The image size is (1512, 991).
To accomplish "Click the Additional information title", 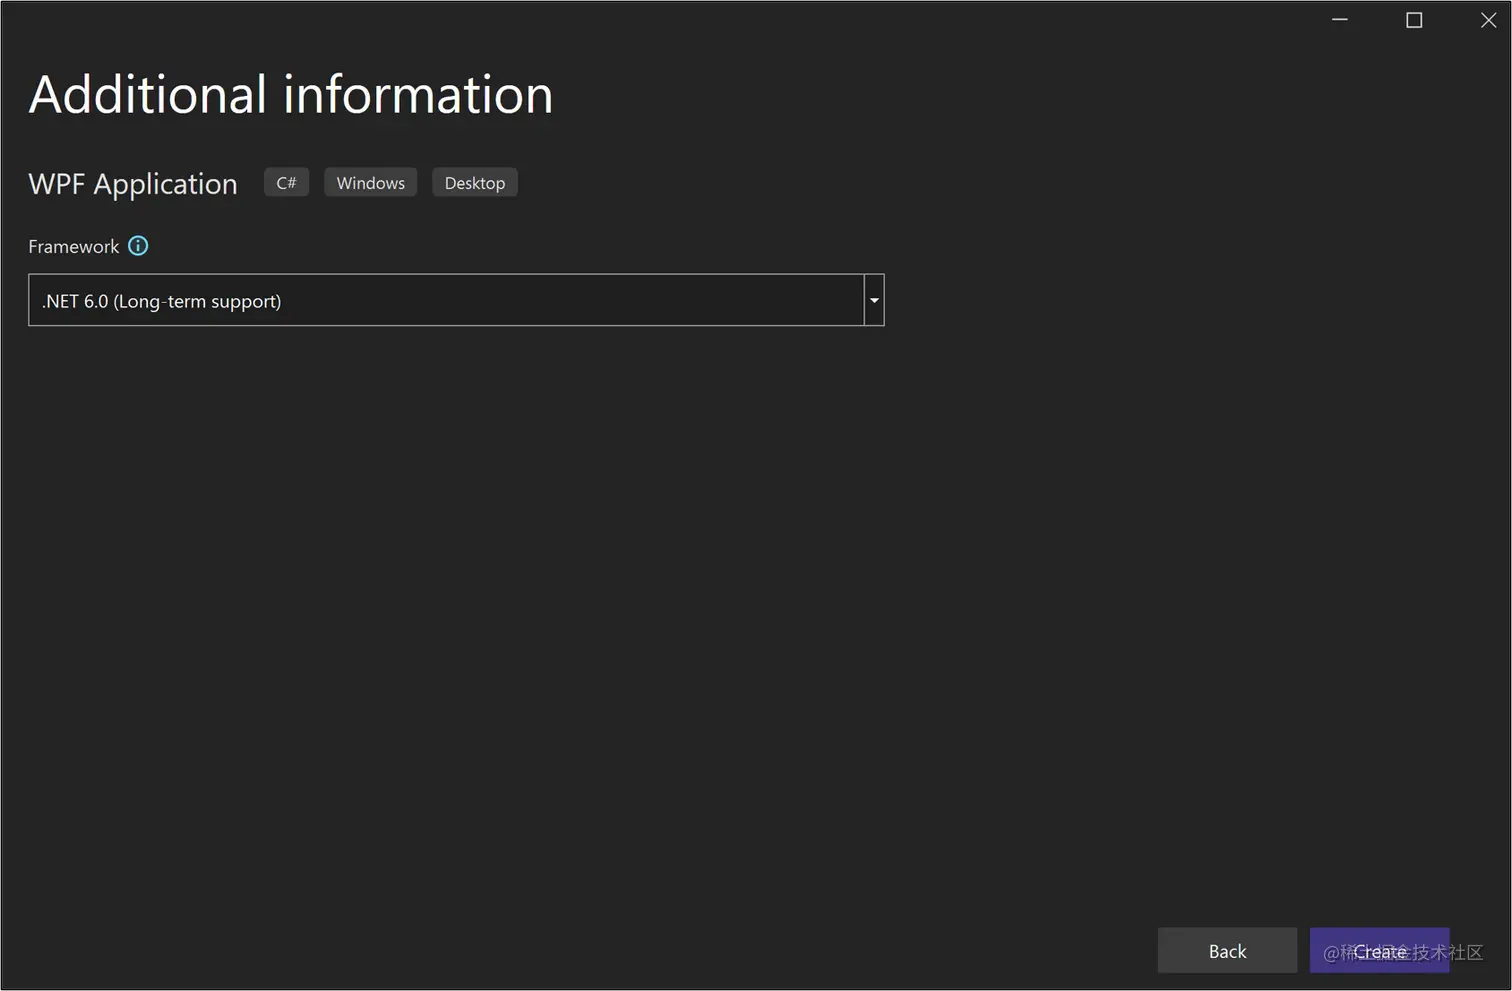I will [291, 94].
